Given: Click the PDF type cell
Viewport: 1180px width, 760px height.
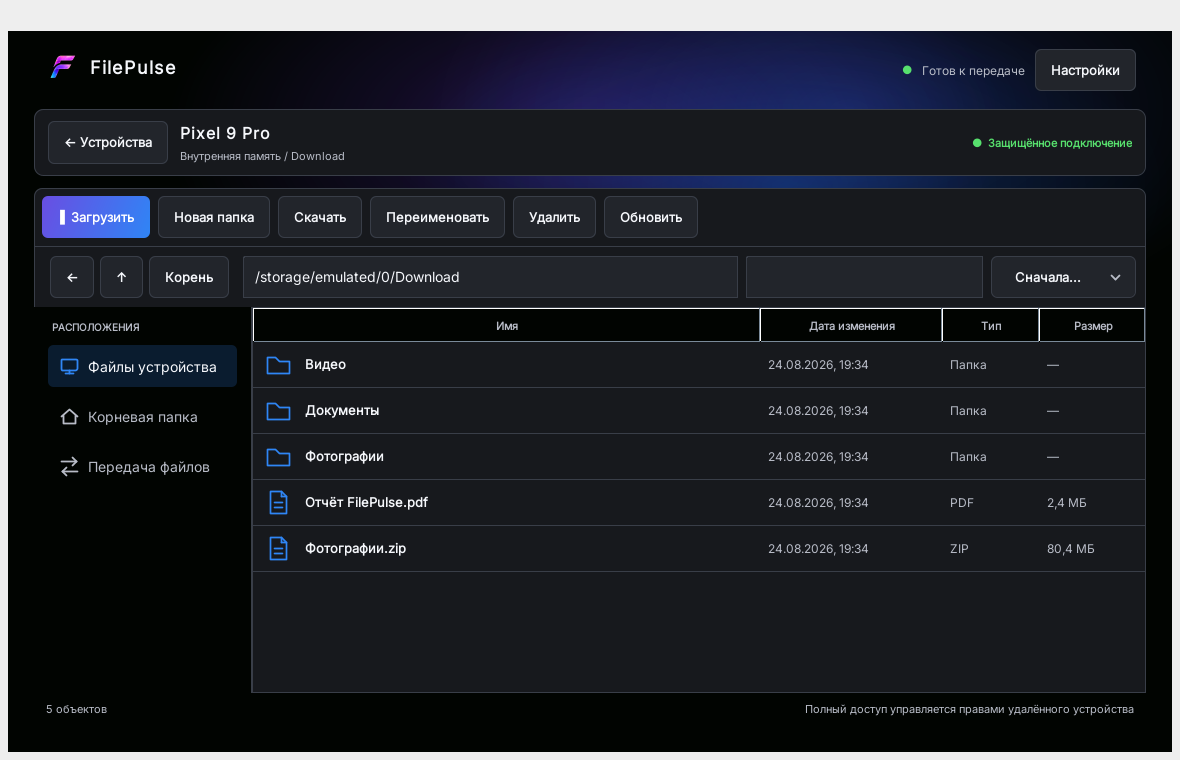Looking at the screenshot, I should point(961,503).
